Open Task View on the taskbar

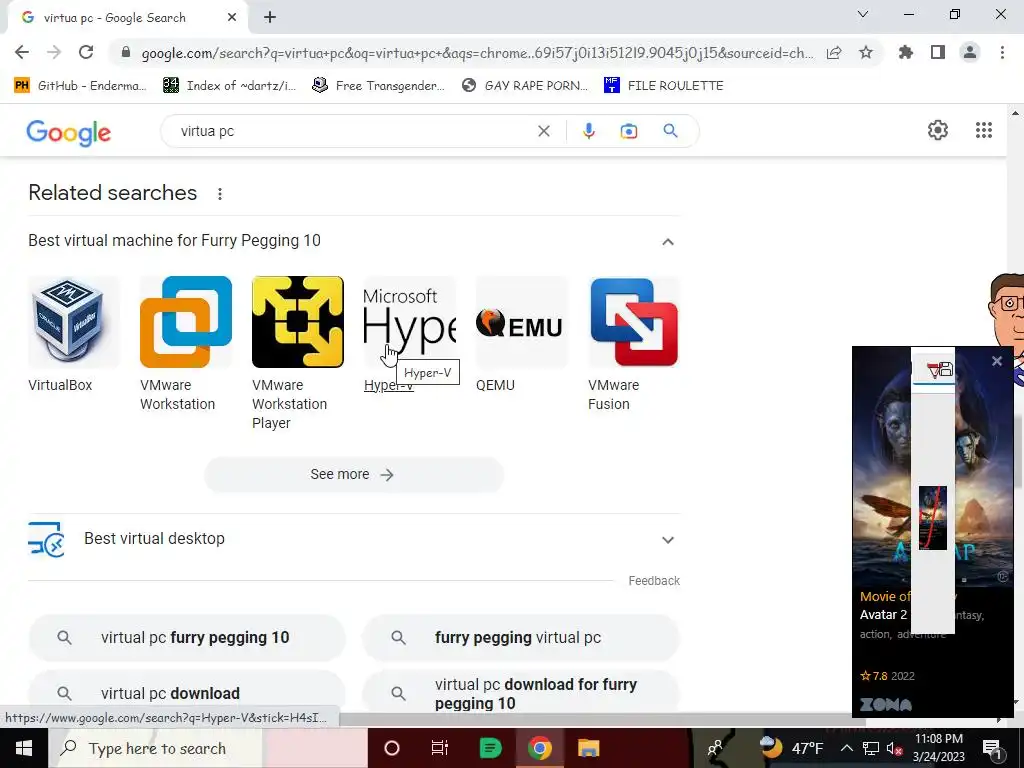click(x=440, y=748)
